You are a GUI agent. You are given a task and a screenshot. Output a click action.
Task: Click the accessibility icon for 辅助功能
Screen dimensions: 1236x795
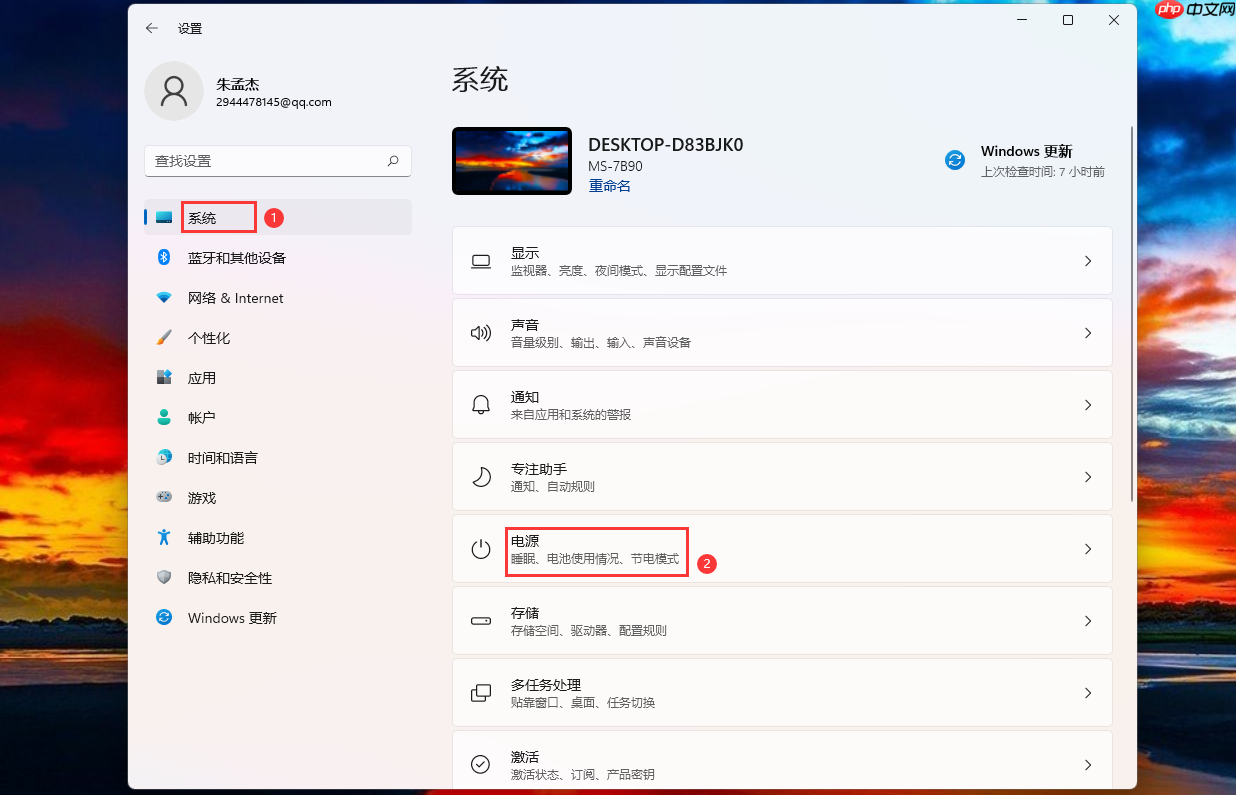pos(163,537)
